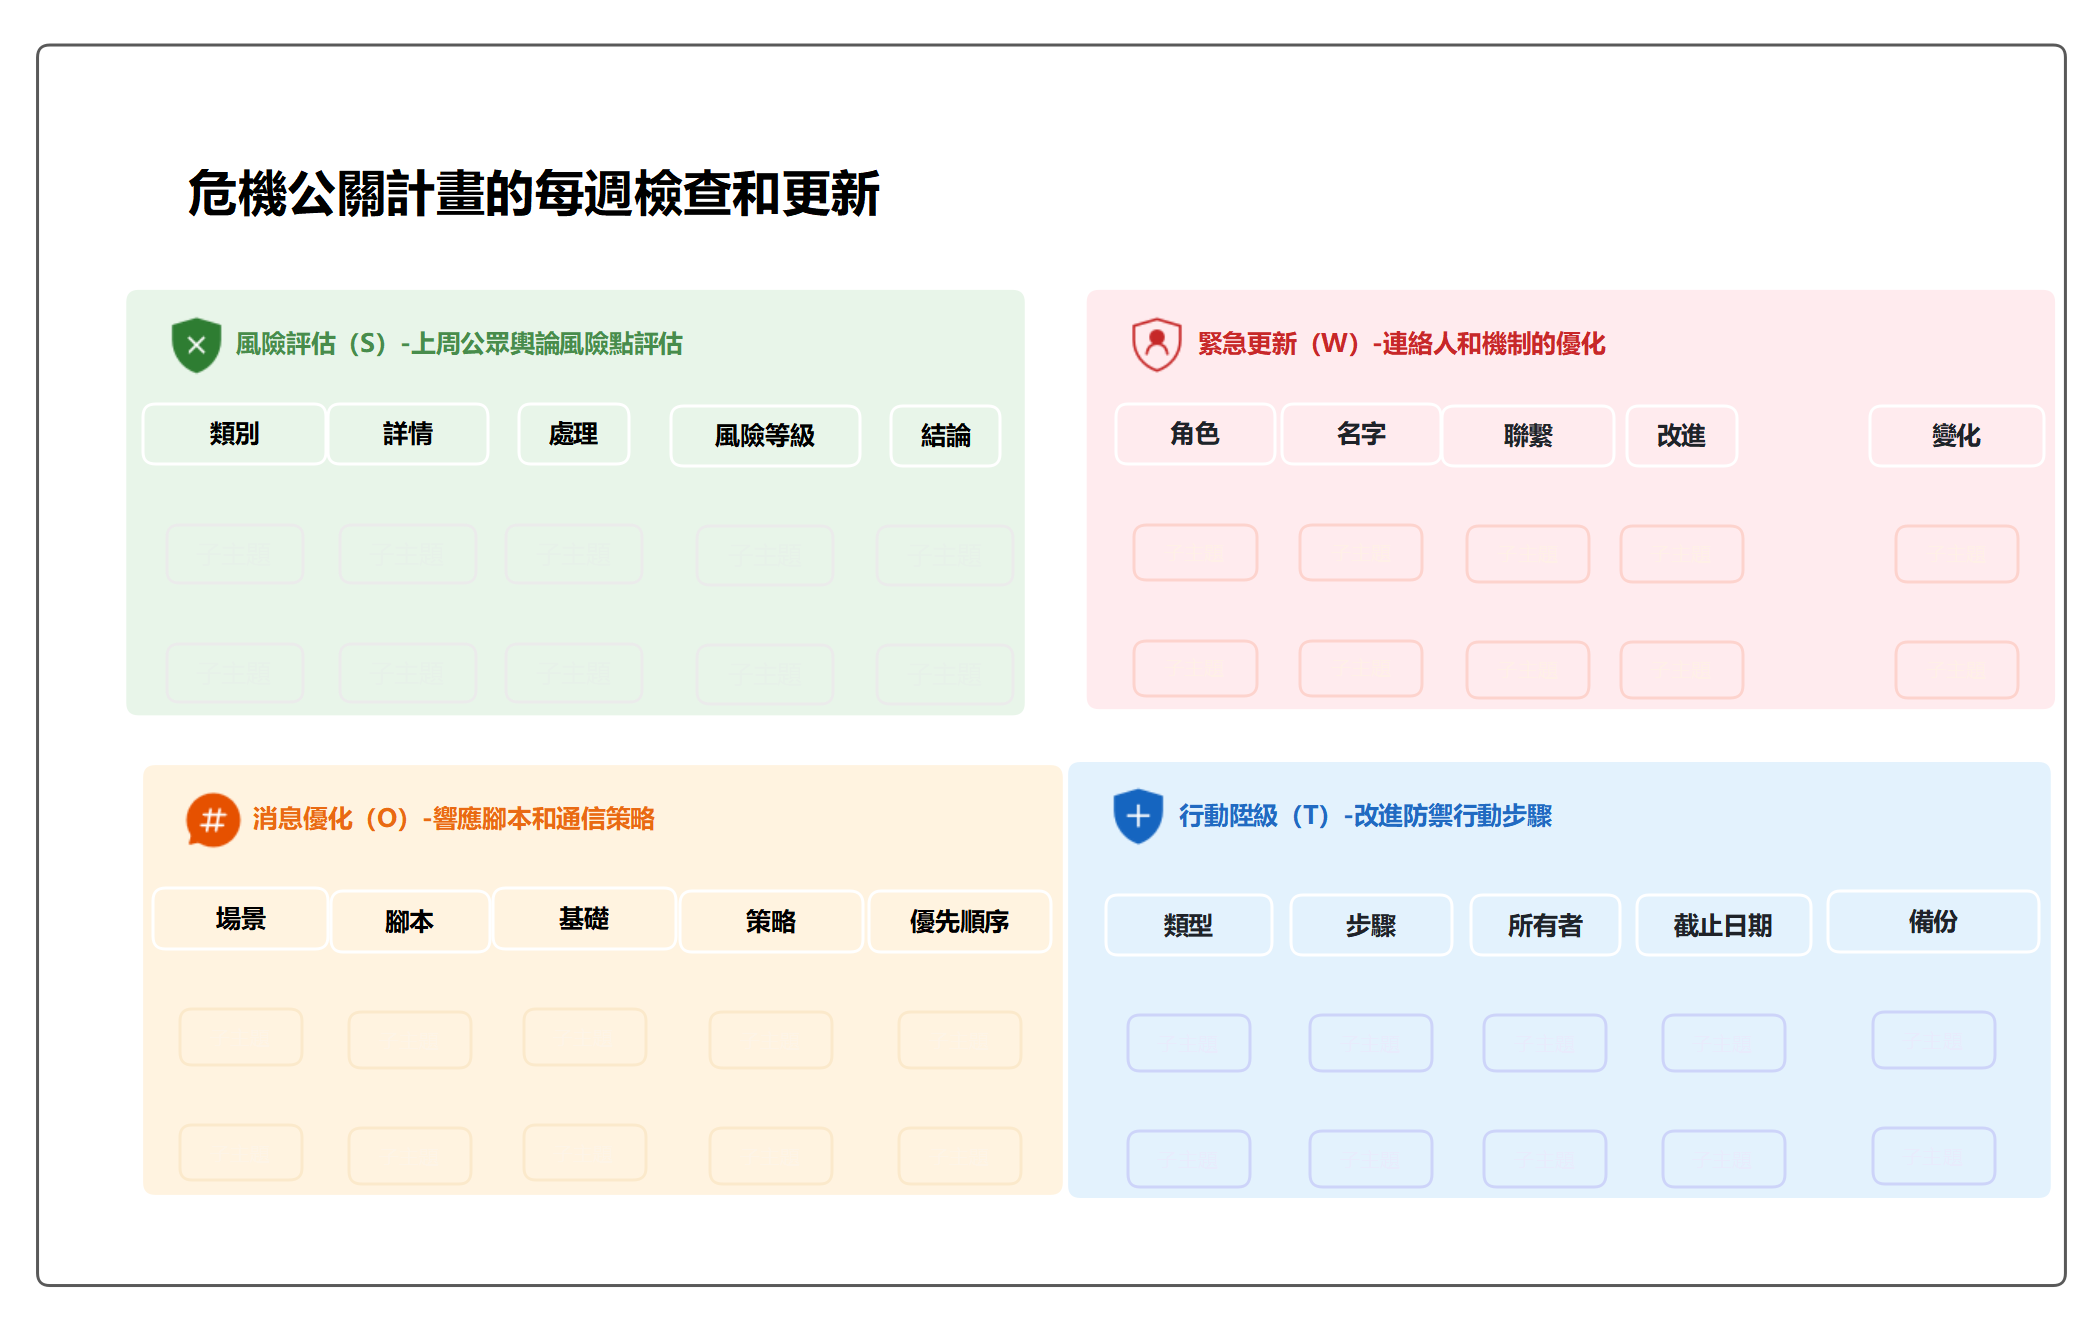Screen dimensions: 2099x1330
Task: Click the green shield icon for 風險評估
Action: (x=196, y=345)
